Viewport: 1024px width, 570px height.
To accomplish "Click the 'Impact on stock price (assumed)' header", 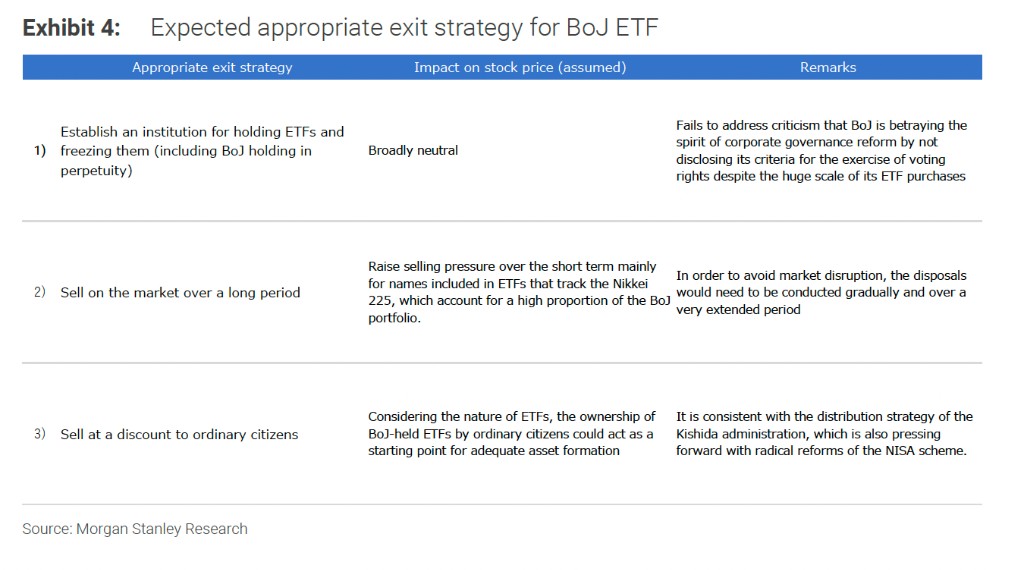I will [520, 67].
